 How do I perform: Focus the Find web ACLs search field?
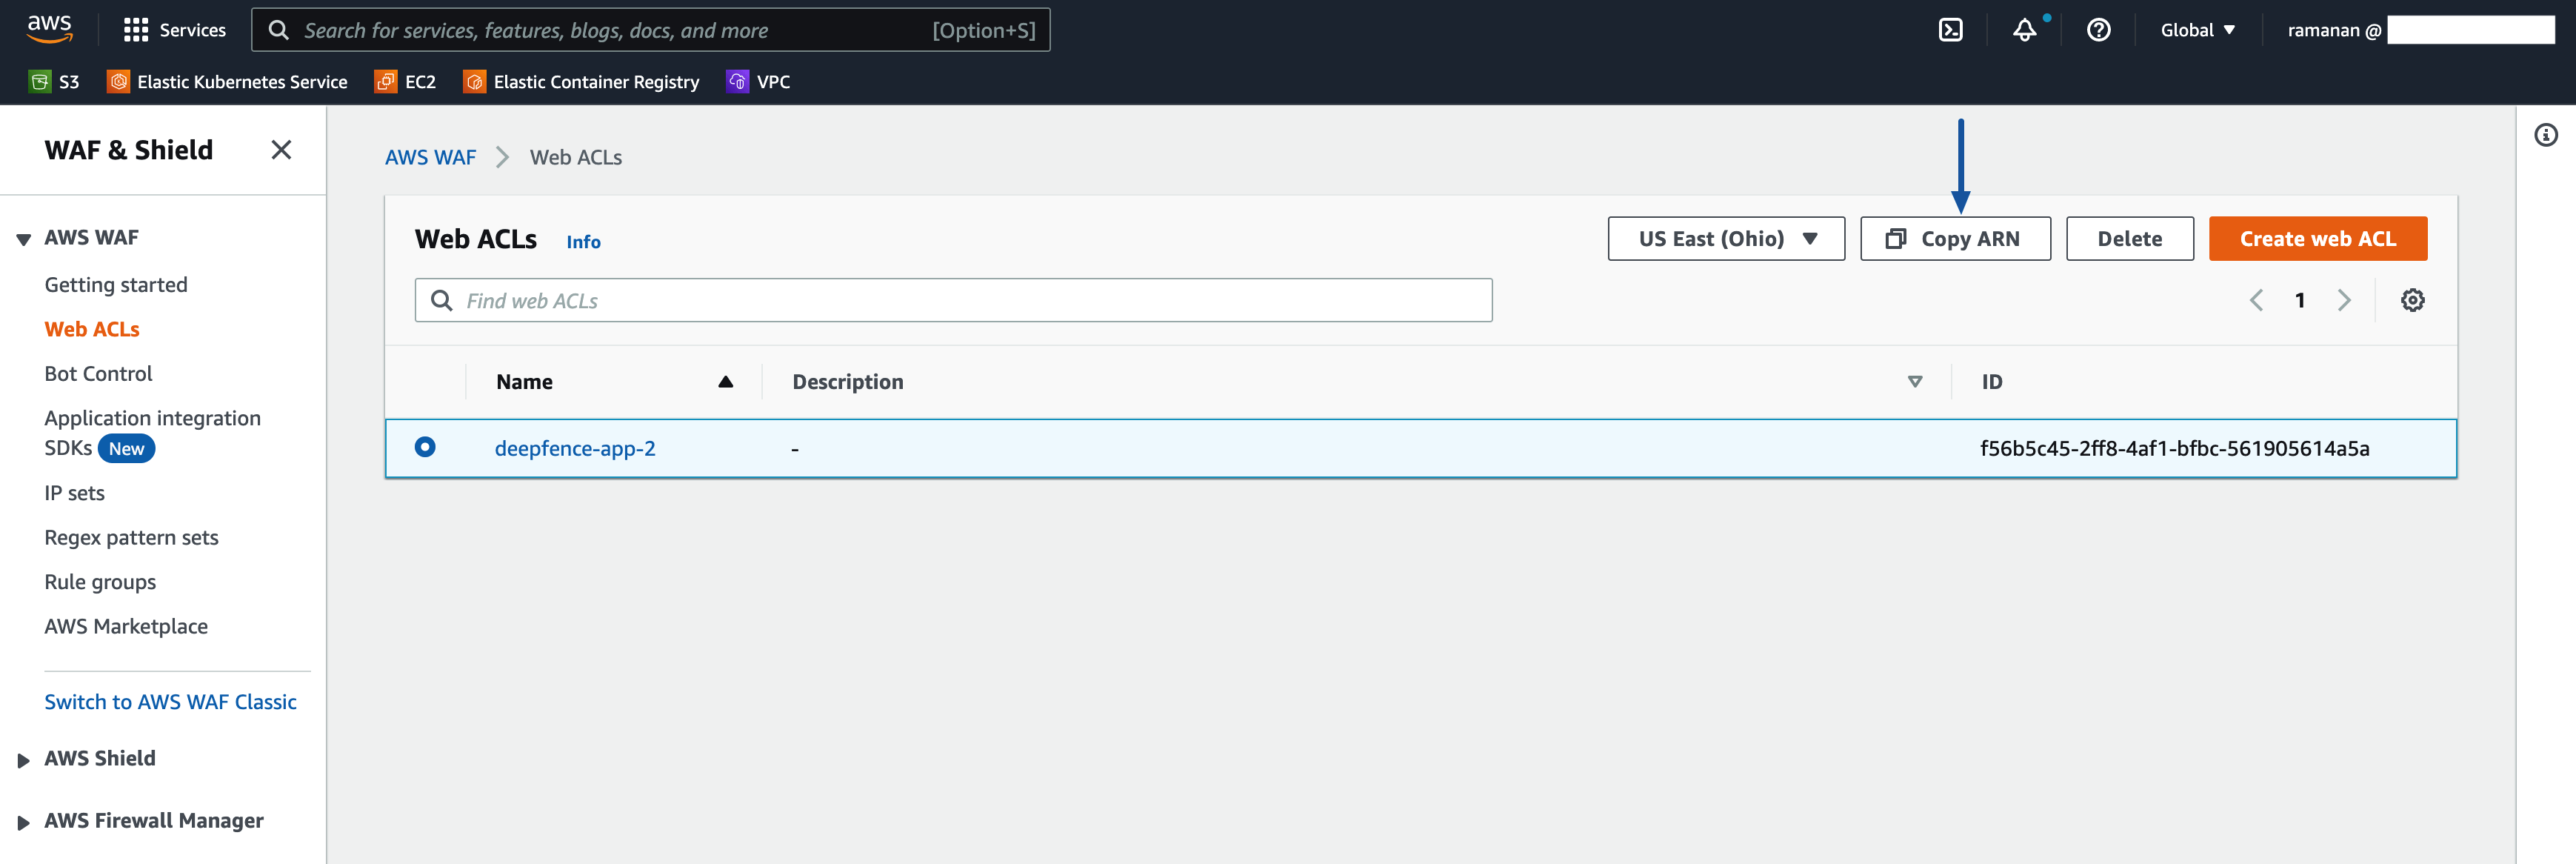[x=953, y=300]
